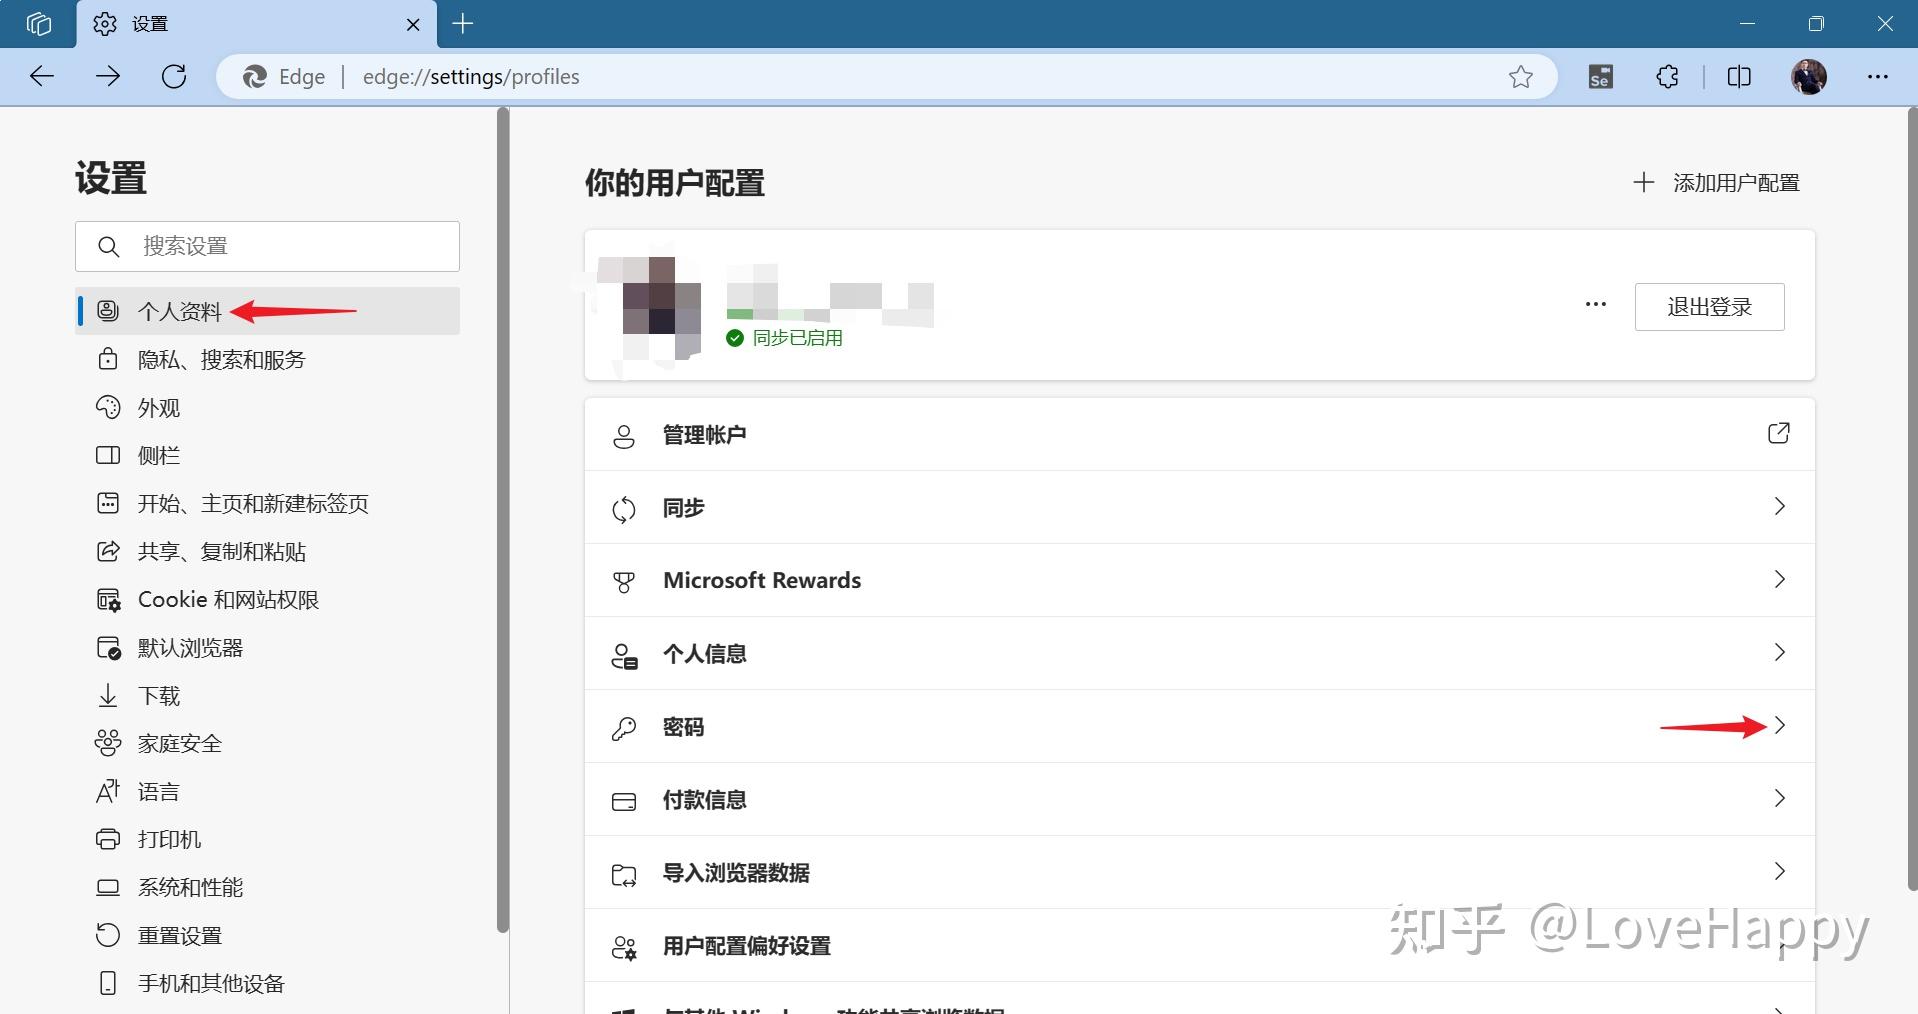The image size is (1918, 1014).
Task: Open 重置设置 section
Action: 267,935
